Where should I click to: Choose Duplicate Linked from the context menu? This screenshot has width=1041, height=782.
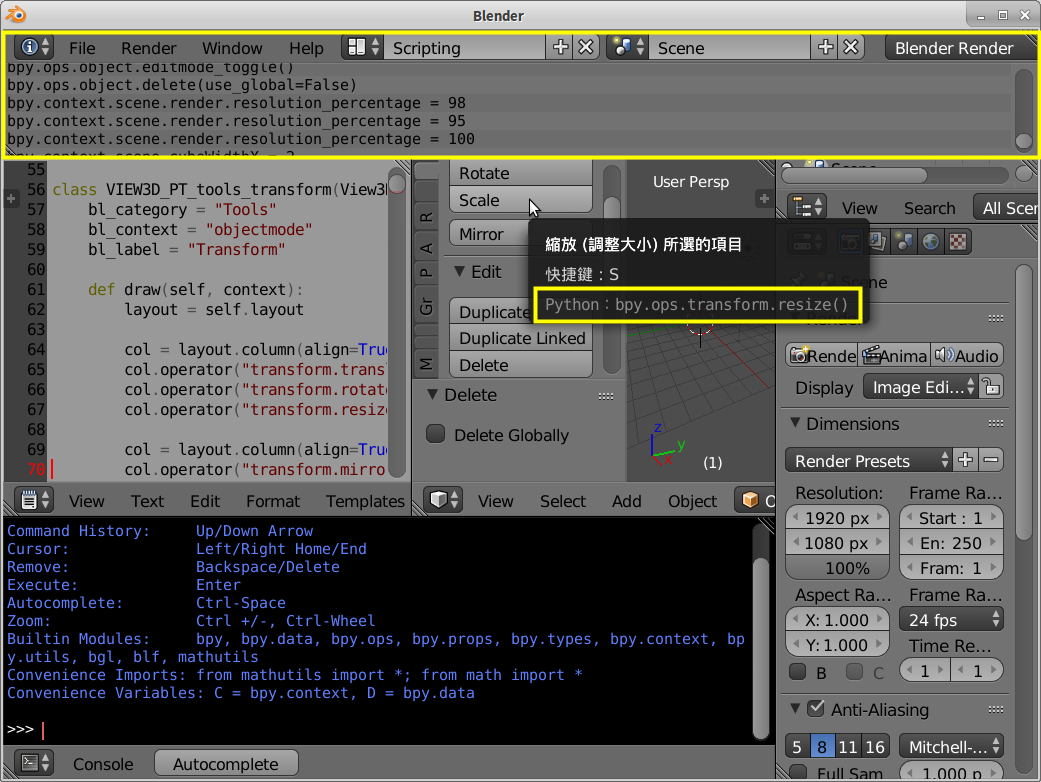[520, 338]
